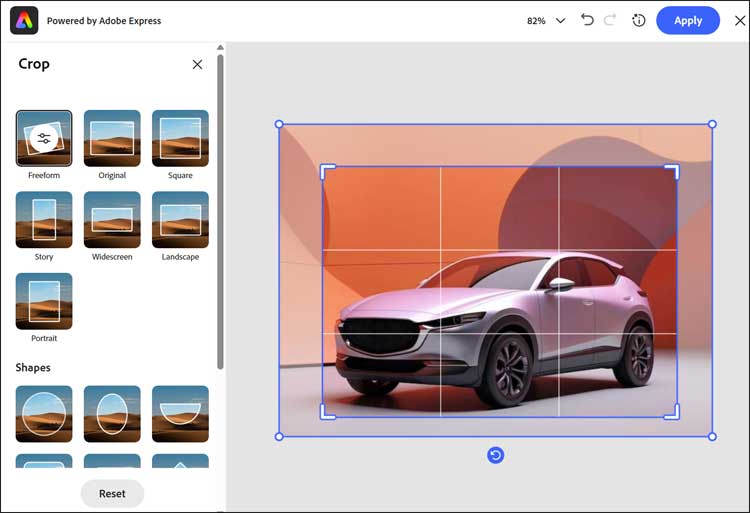Choose the circle crop shape
The width and height of the screenshot is (750, 513).
[44, 414]
